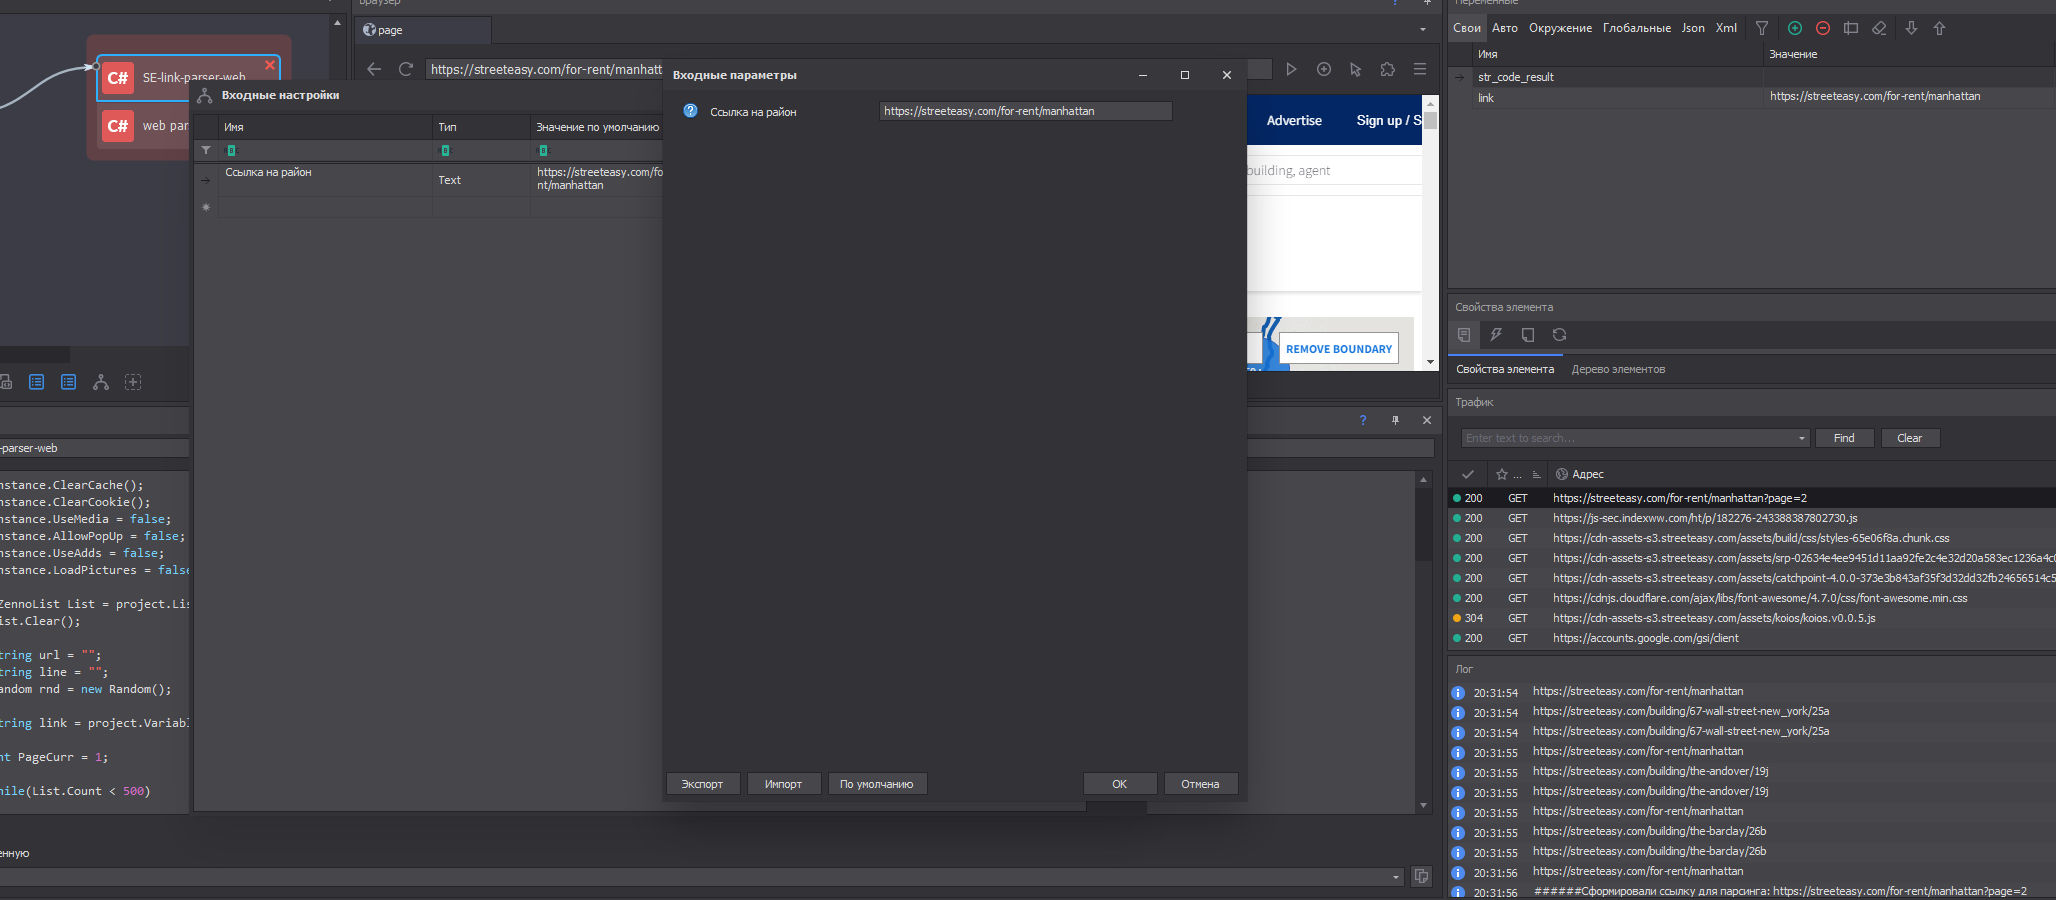Click the variables filter funnel icon
Image resolution: width=2056 pixels, height=900 pixels.
coord(1762,29)
